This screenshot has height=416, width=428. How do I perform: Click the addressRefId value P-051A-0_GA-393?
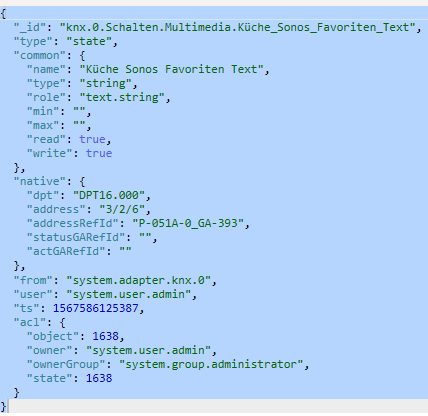pos(188,223)
